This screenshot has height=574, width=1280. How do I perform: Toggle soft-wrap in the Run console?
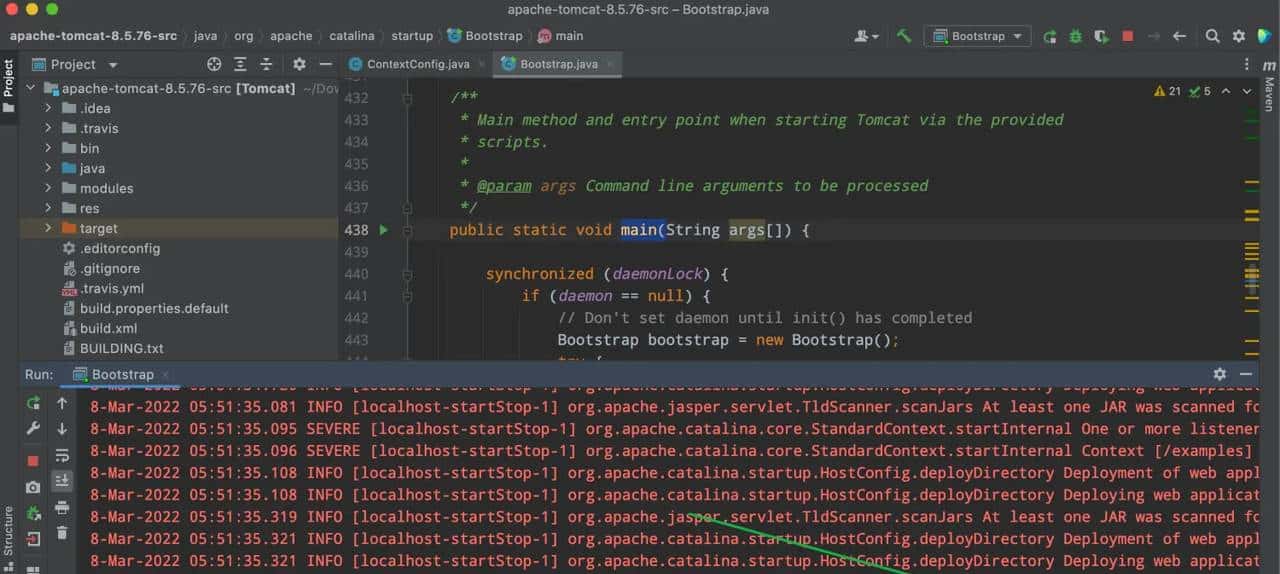[x=62, y=455]
